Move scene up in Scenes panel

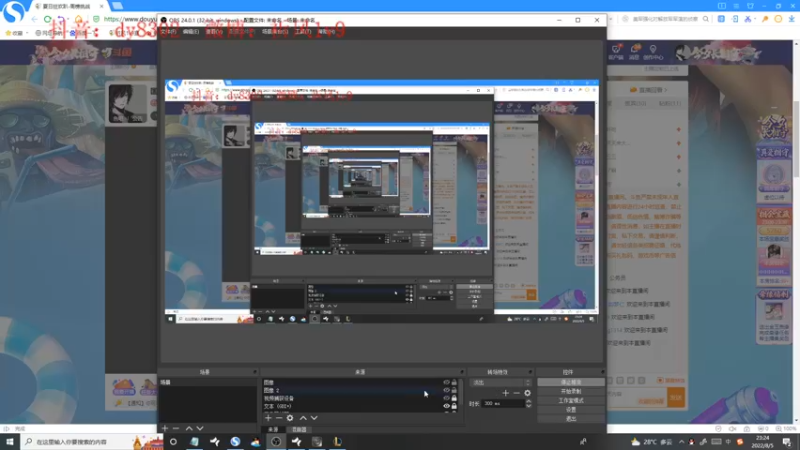click(x=189, y=428)
